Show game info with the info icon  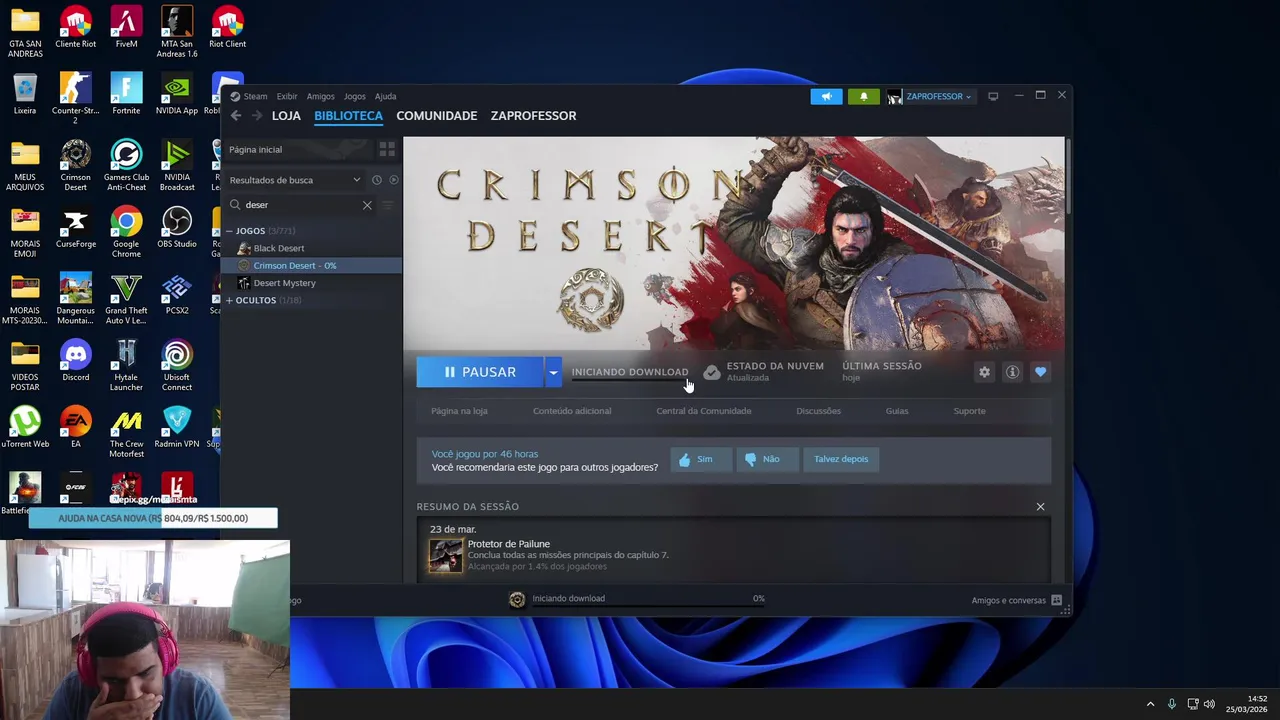(1012, 372)
